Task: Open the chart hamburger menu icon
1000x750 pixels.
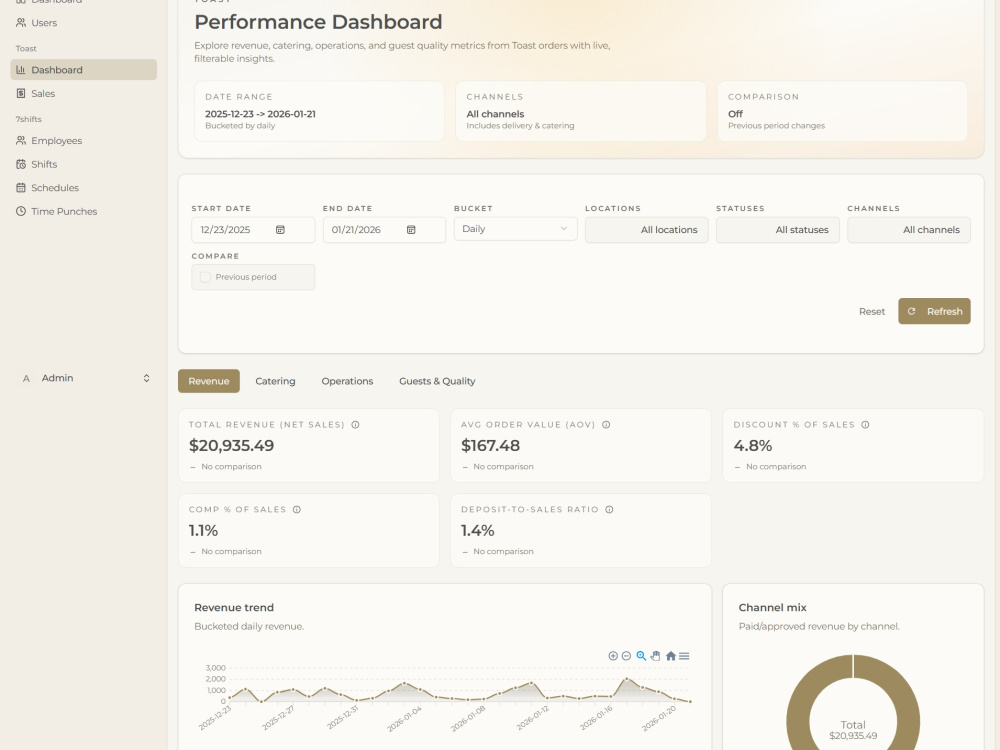Action: [684, 656]
